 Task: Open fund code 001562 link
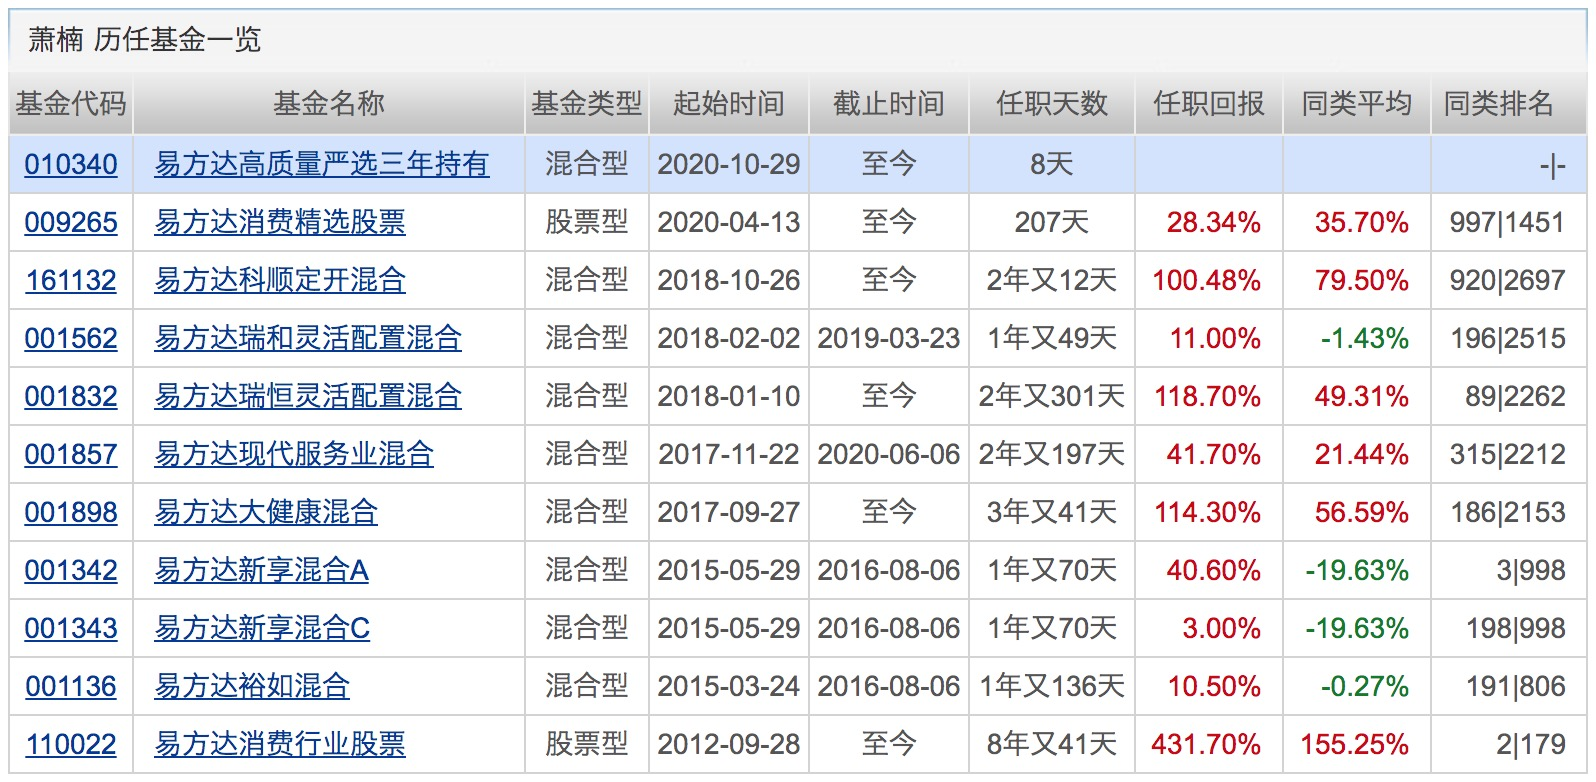[71, 338]
